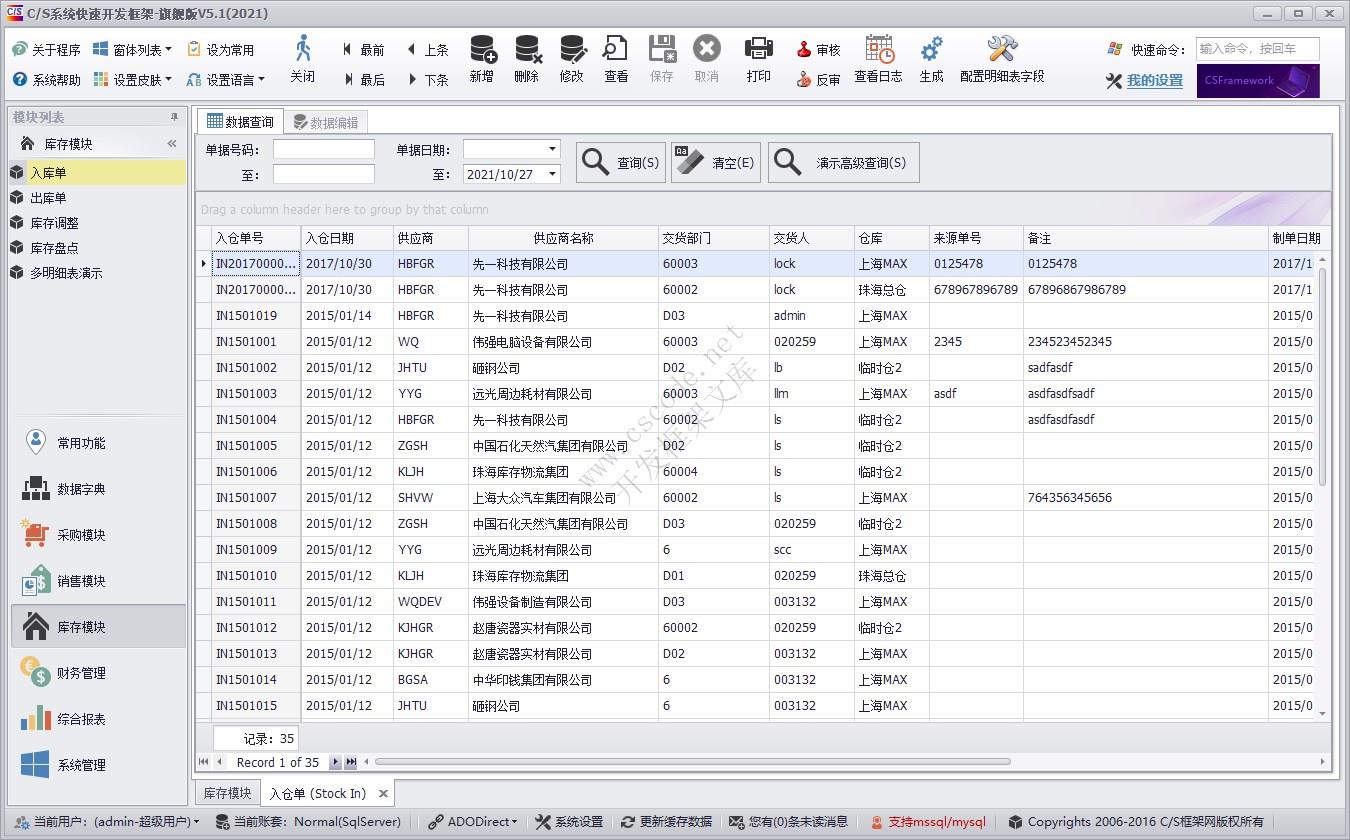1350x840 pixels.
Task: Click the 快速命令 input box
Action: tap(1257, 49)
